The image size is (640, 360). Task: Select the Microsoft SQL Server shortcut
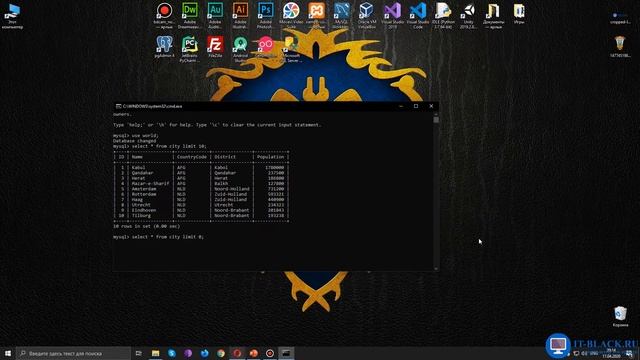tap(291, 49)
